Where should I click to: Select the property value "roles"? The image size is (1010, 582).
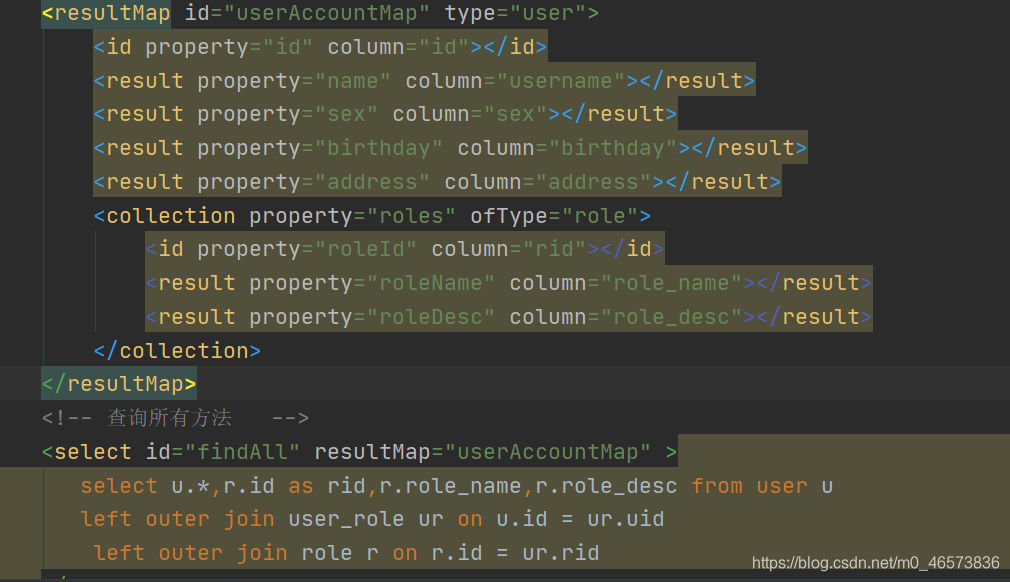[411, 216]
